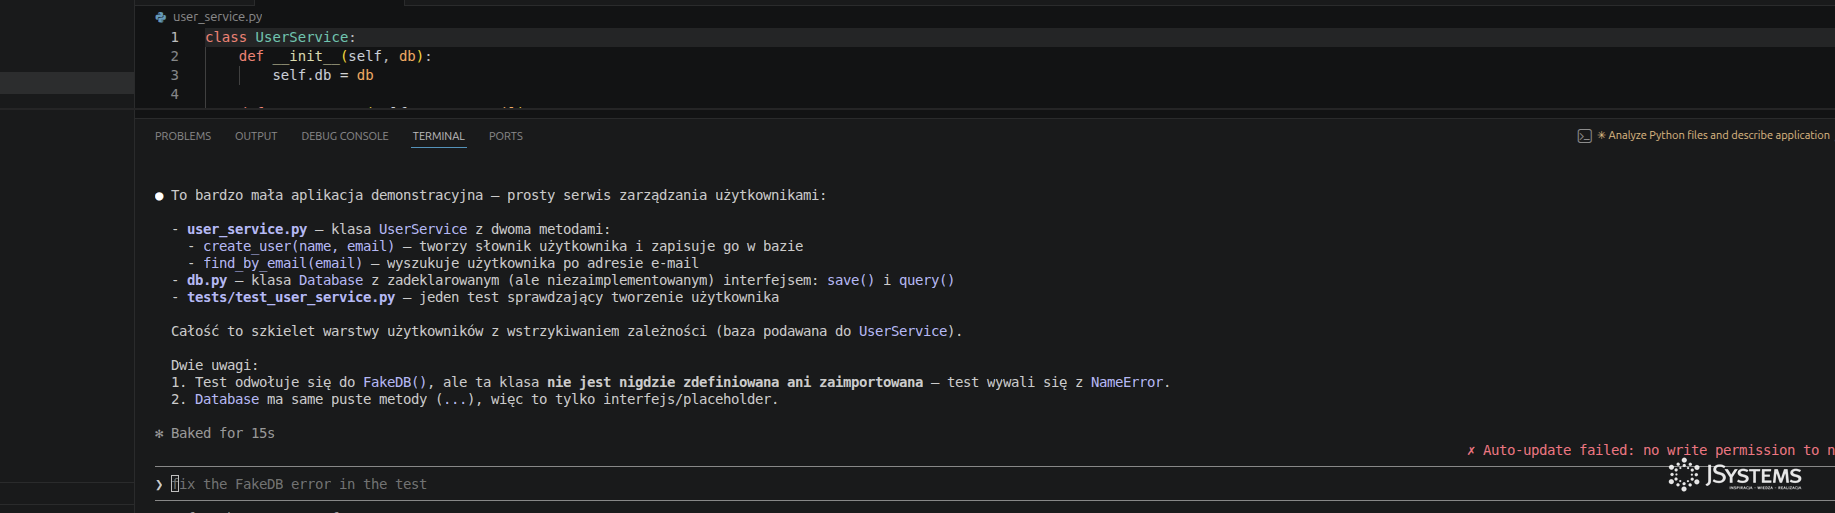Click the 'Baked for 15s' status line
The height and width of the screenshot is (513, 1835).
pyautogui.click(x=215, y=433)
